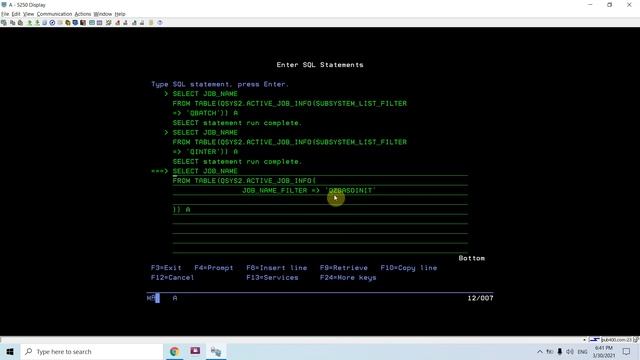This screenshot has width=640, height=360.
Task: Place cursor on the 'SELECT JOB_NAME' input line
Action: coord(320,171)
